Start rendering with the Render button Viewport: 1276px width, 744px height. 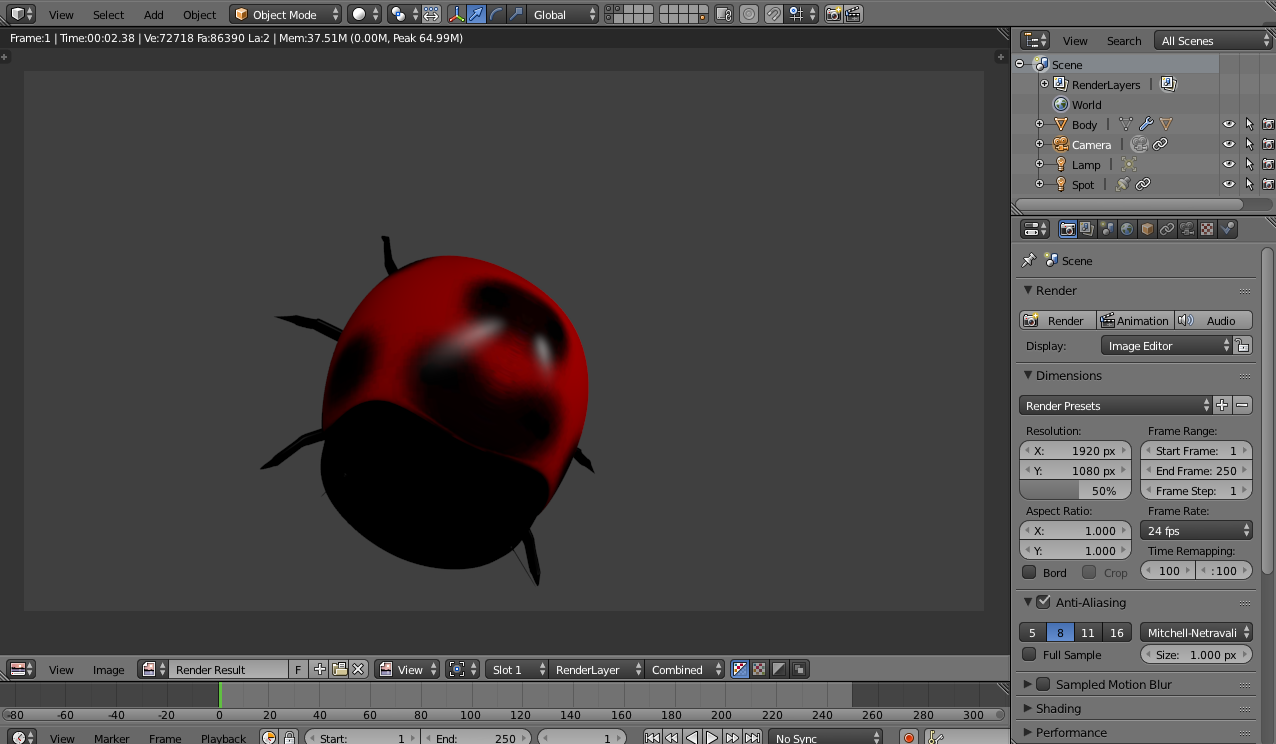[1057, 320]
